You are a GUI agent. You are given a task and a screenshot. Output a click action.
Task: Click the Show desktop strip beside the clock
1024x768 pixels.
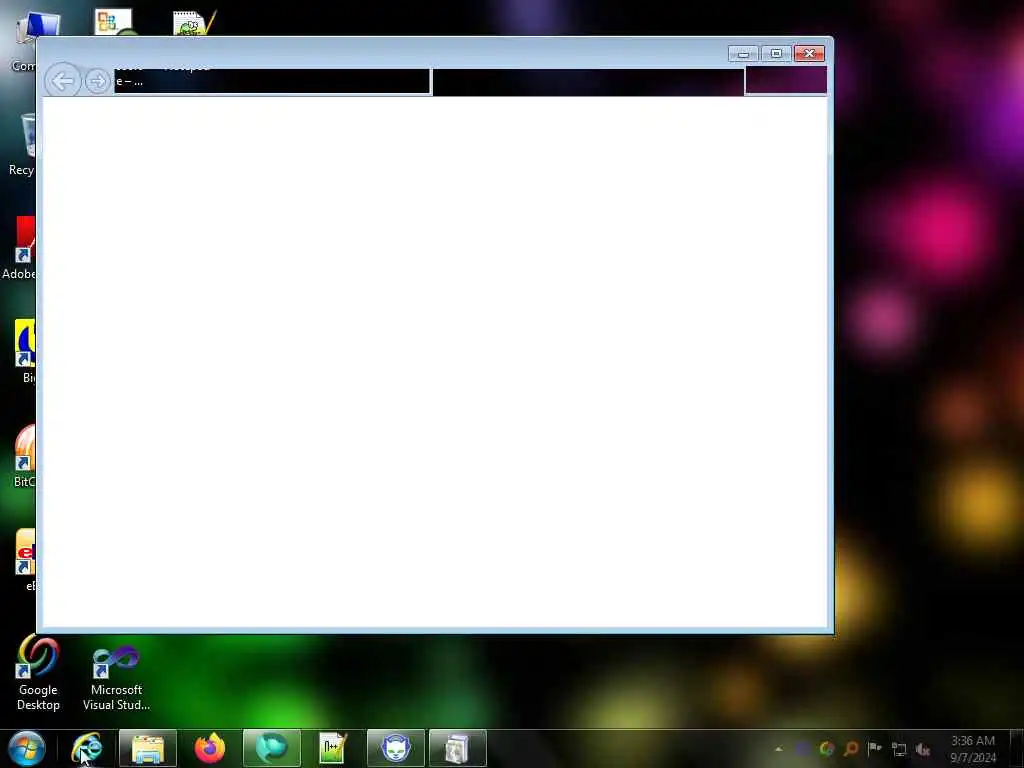pos(1017,748)
